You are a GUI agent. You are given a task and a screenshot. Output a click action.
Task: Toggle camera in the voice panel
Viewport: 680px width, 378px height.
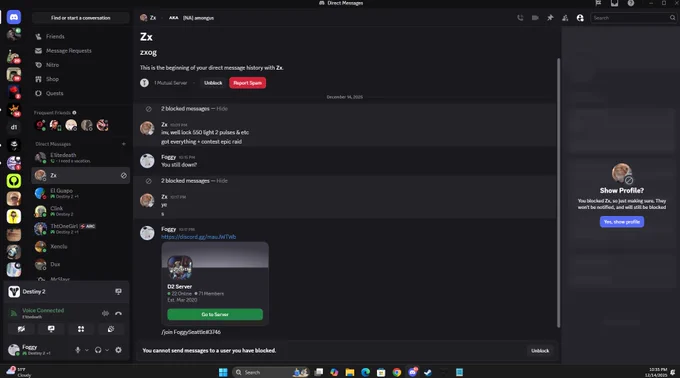pyautogui.click(x=21, y=329)
